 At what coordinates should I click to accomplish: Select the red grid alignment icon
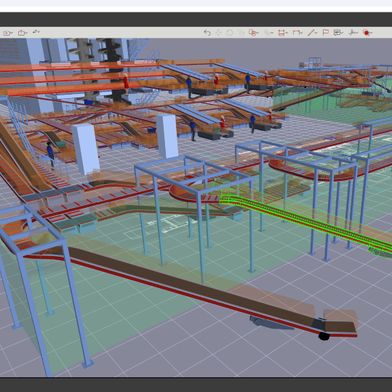283,33
